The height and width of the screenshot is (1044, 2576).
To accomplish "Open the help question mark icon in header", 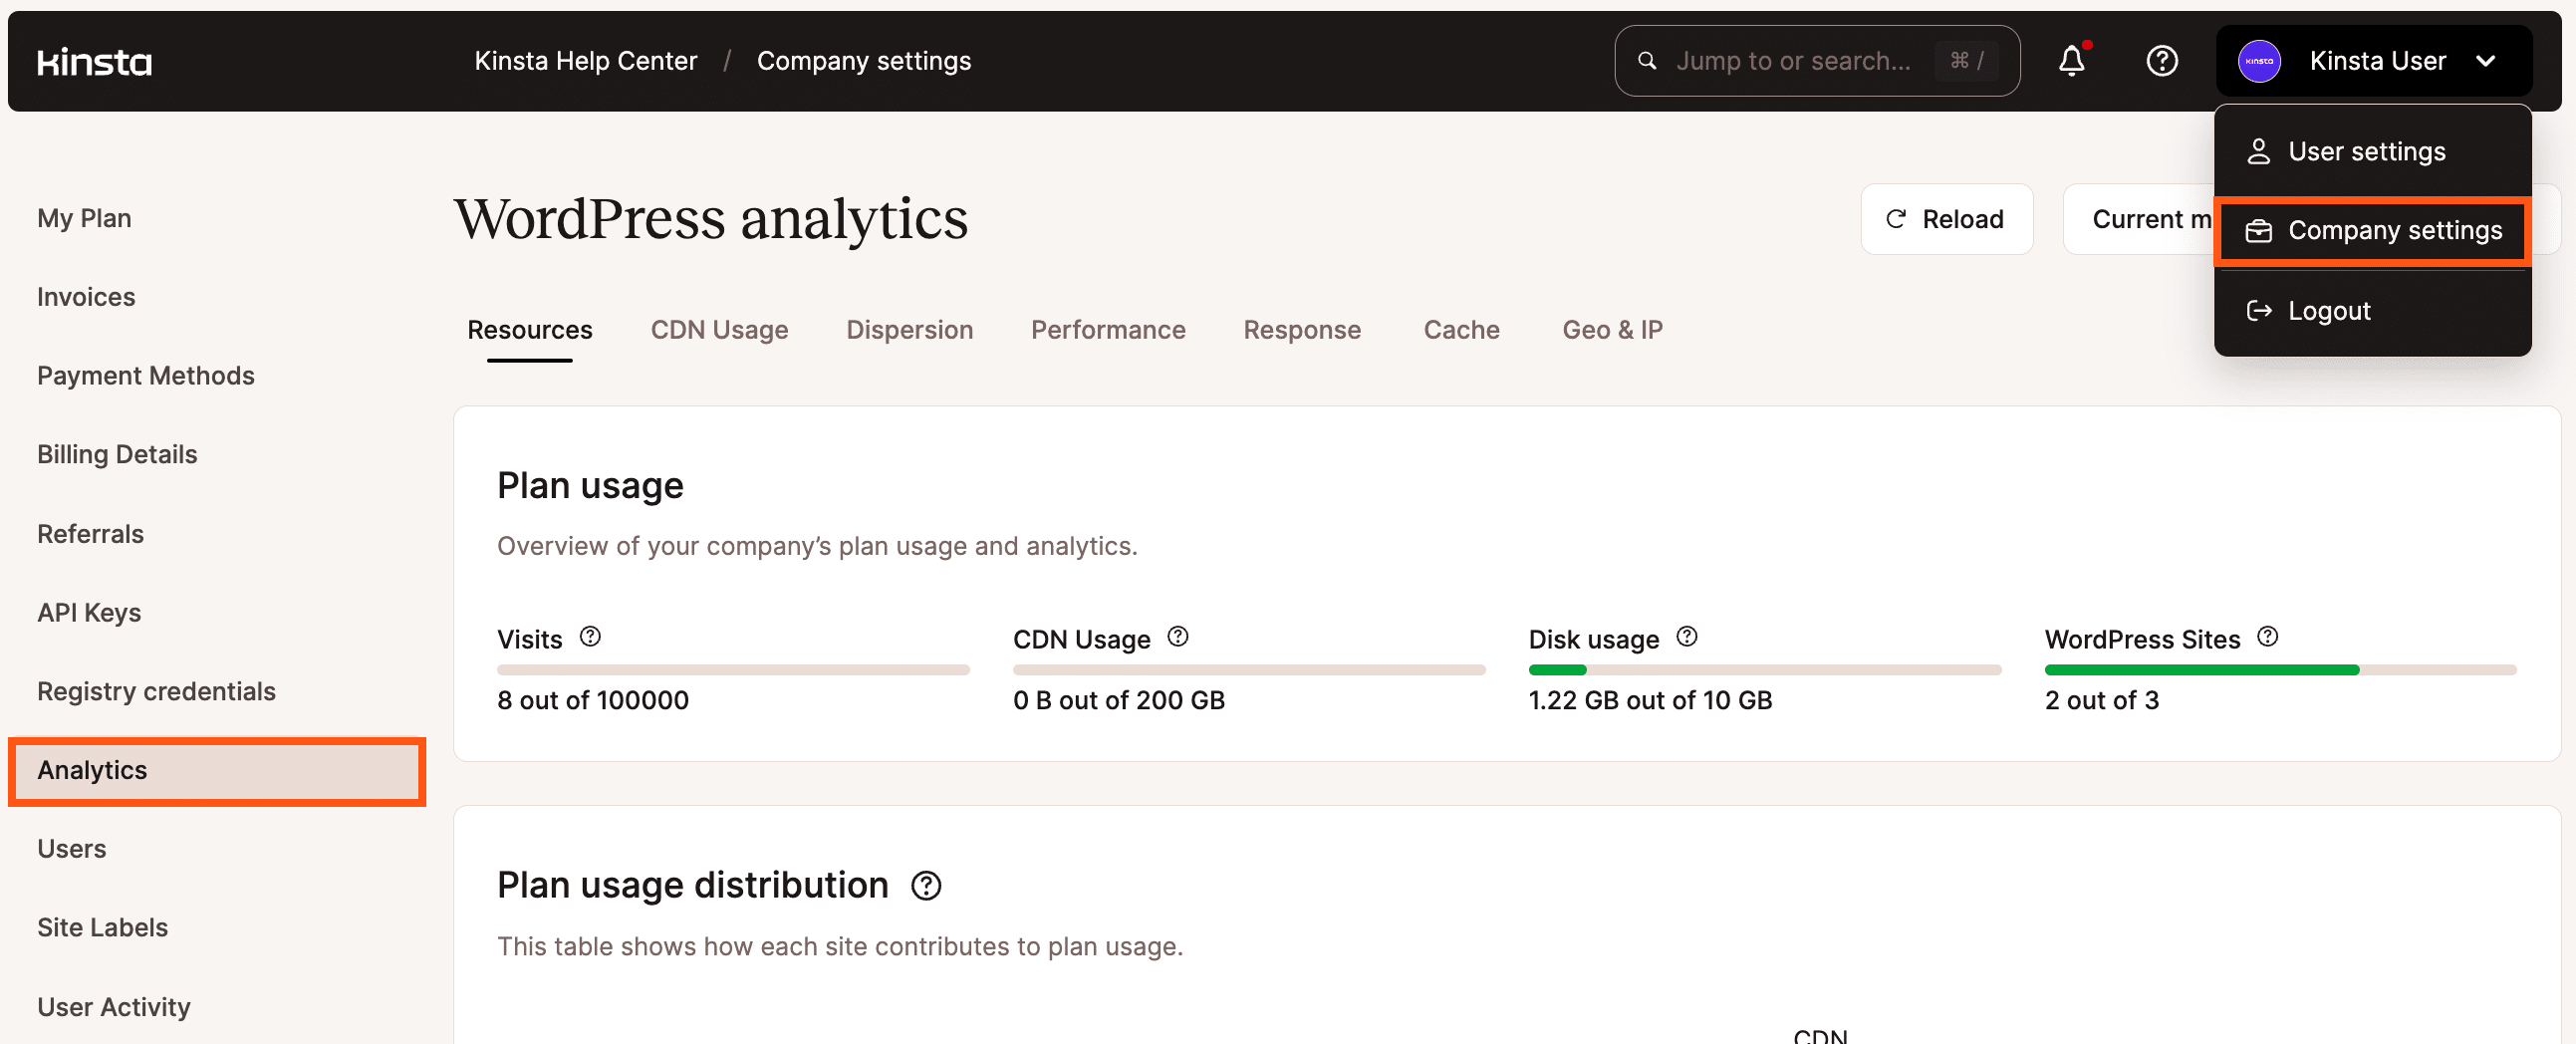I will [x=2162, y=61].
